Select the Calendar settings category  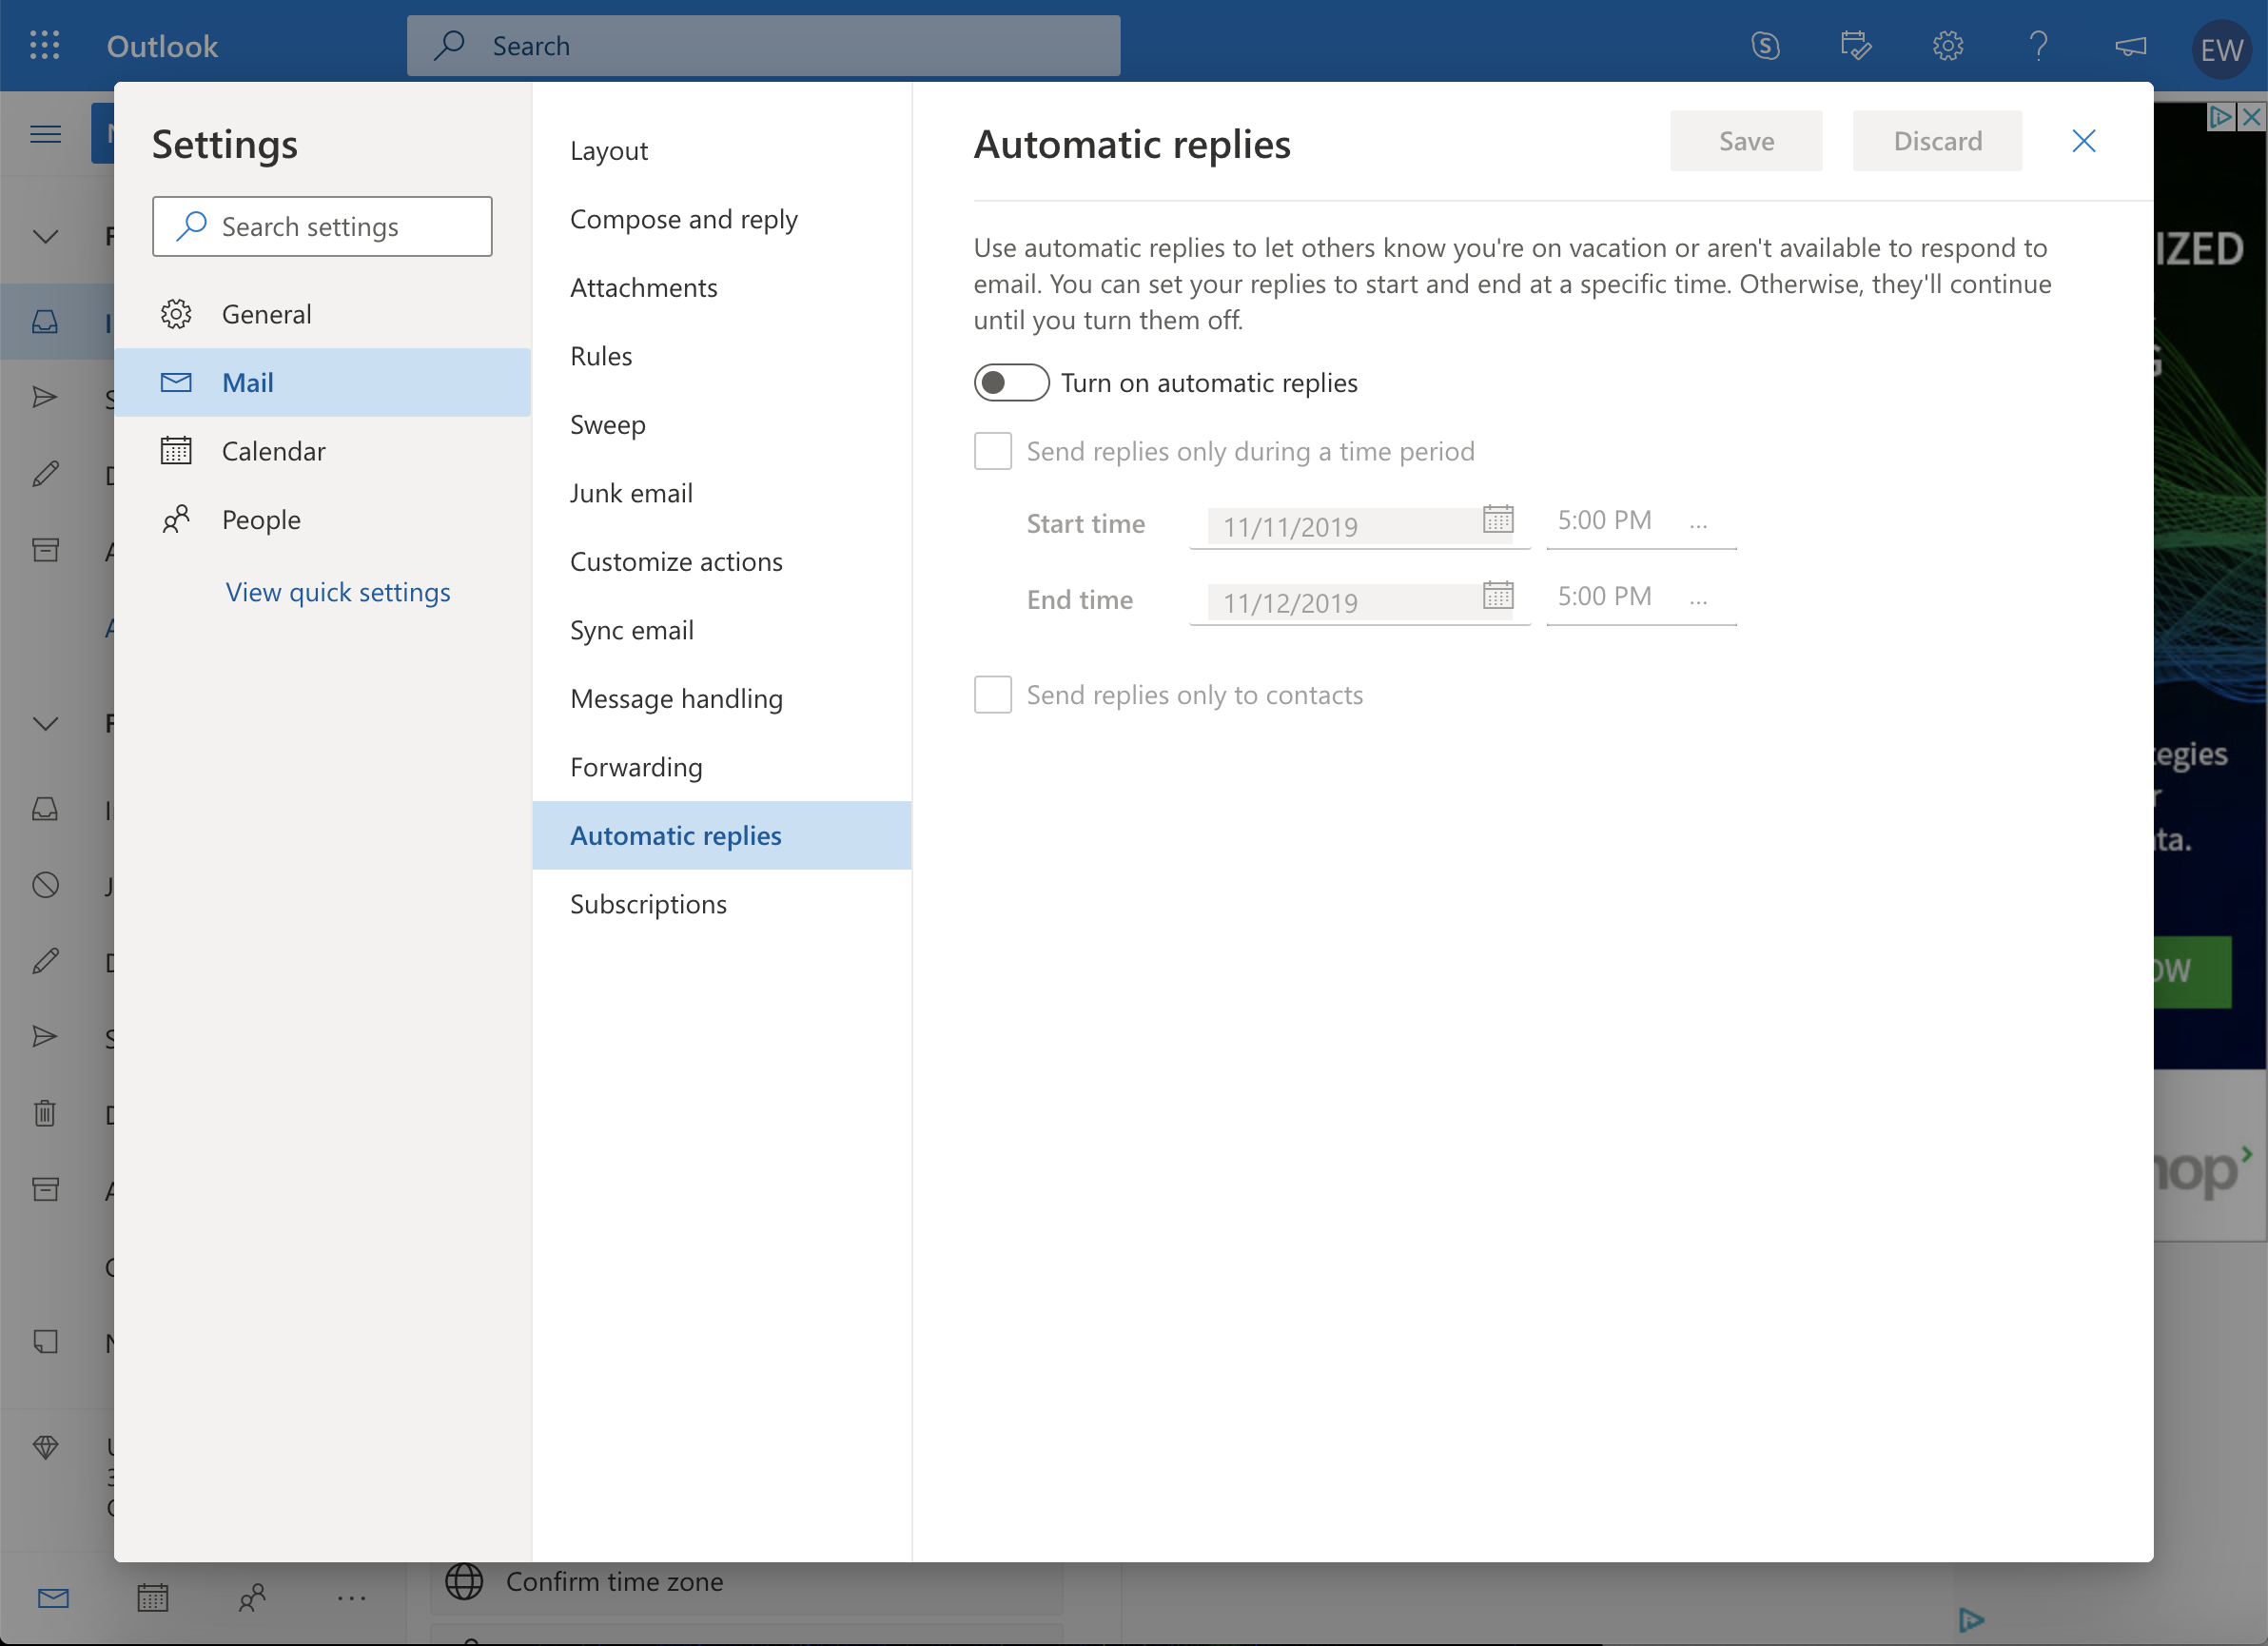click(x=273, y=451)
